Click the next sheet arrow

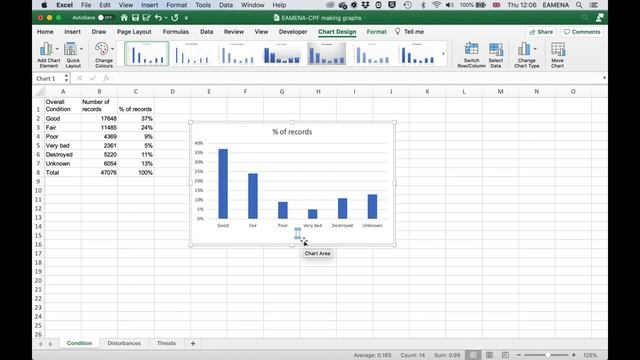coord(51,344)
